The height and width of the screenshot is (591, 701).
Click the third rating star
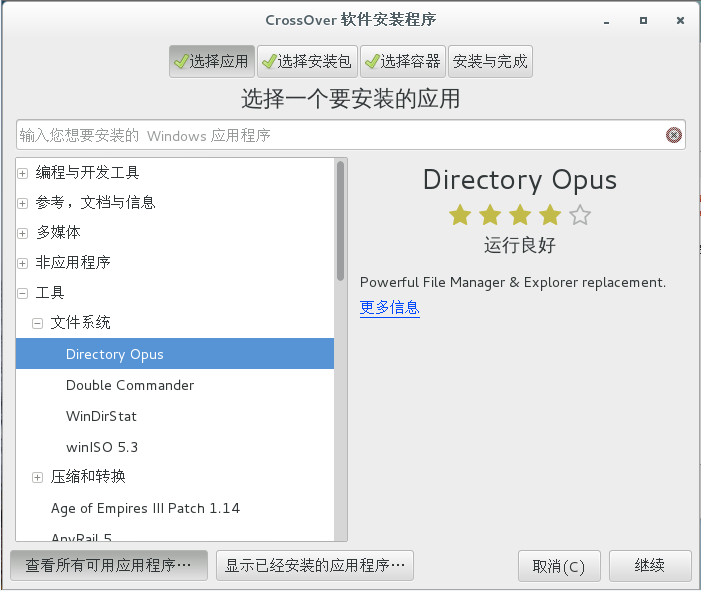point(520,215)
